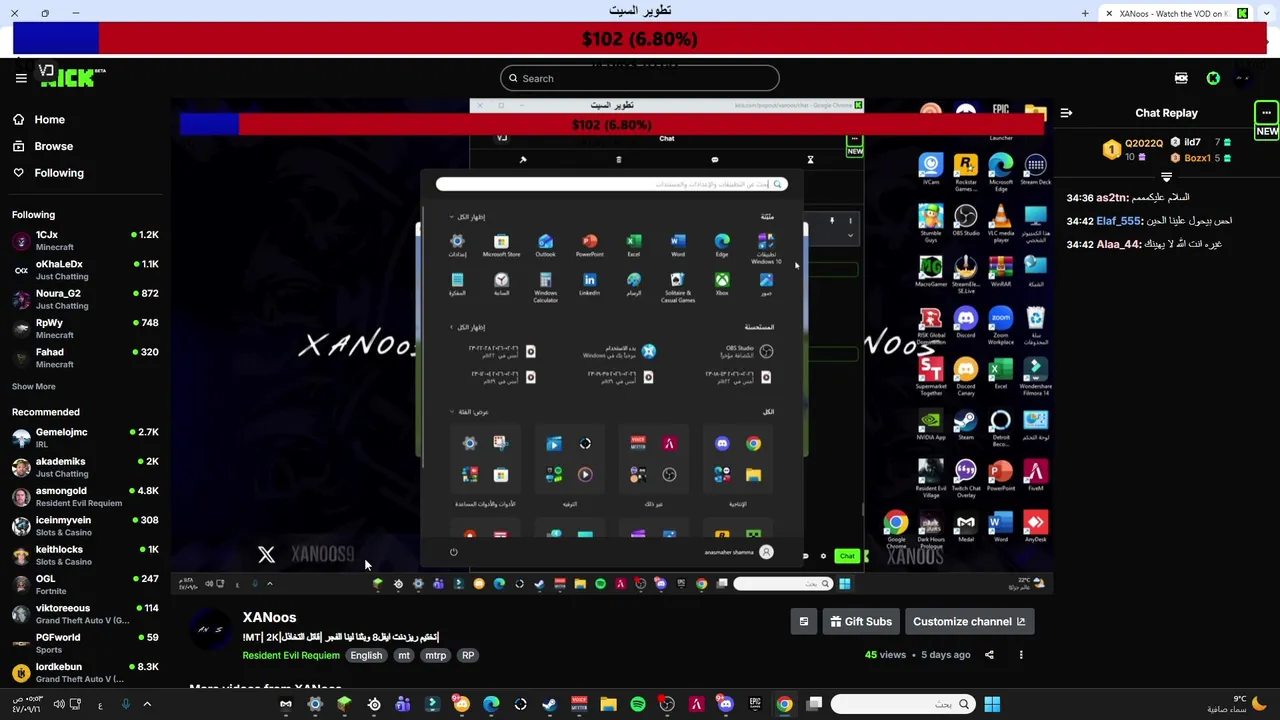
Task: Open a new browser tab with plus button
Action: click(1085, 13)
